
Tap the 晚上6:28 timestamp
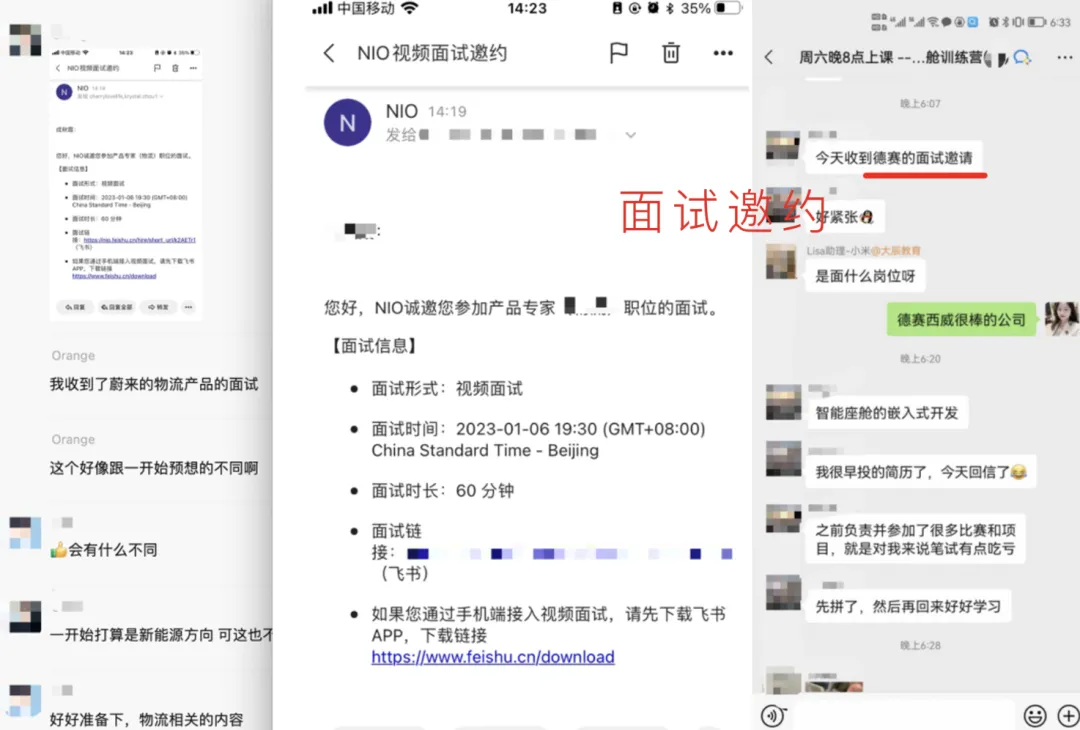point(920,645)
